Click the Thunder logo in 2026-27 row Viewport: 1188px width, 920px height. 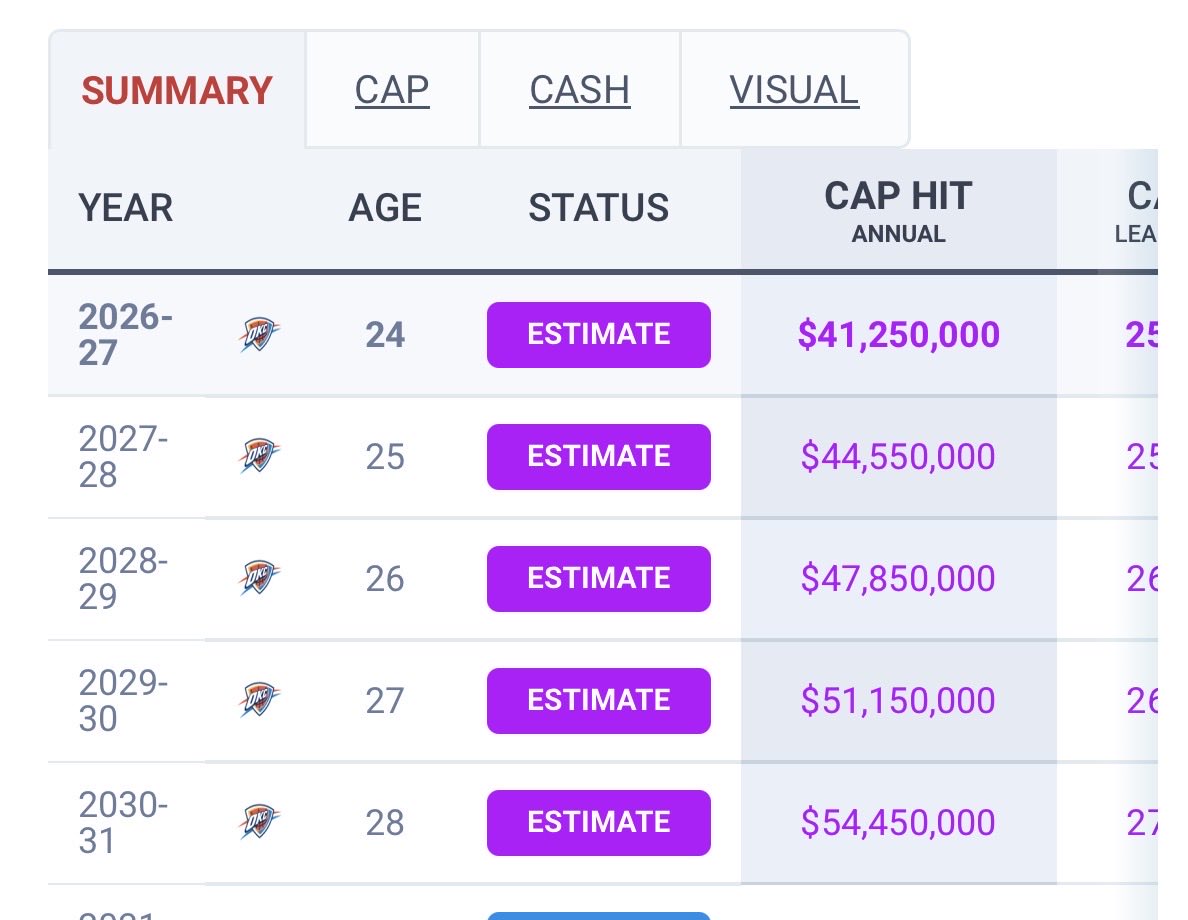pyautogui.click(x=259, y=334)
